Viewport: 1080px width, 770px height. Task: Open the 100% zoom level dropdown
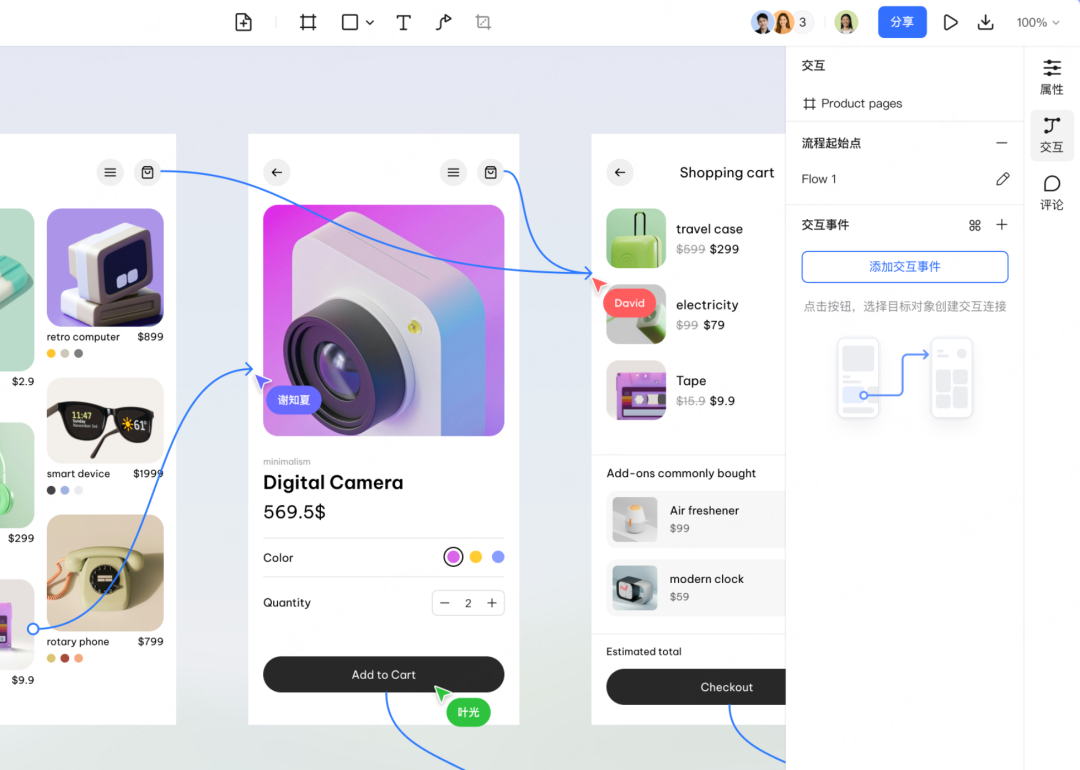point(1037,23)
